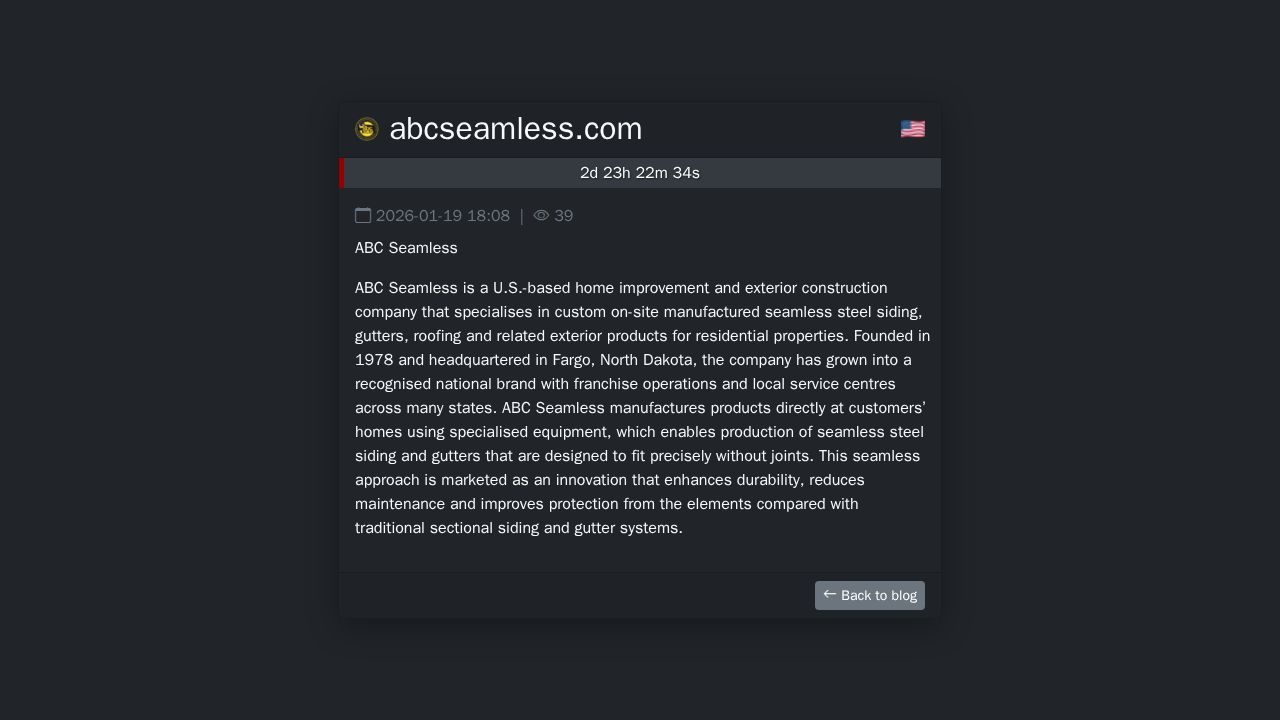Click the view count number 39
This screenshot has width=1280, height=720.
coord(564,216)
